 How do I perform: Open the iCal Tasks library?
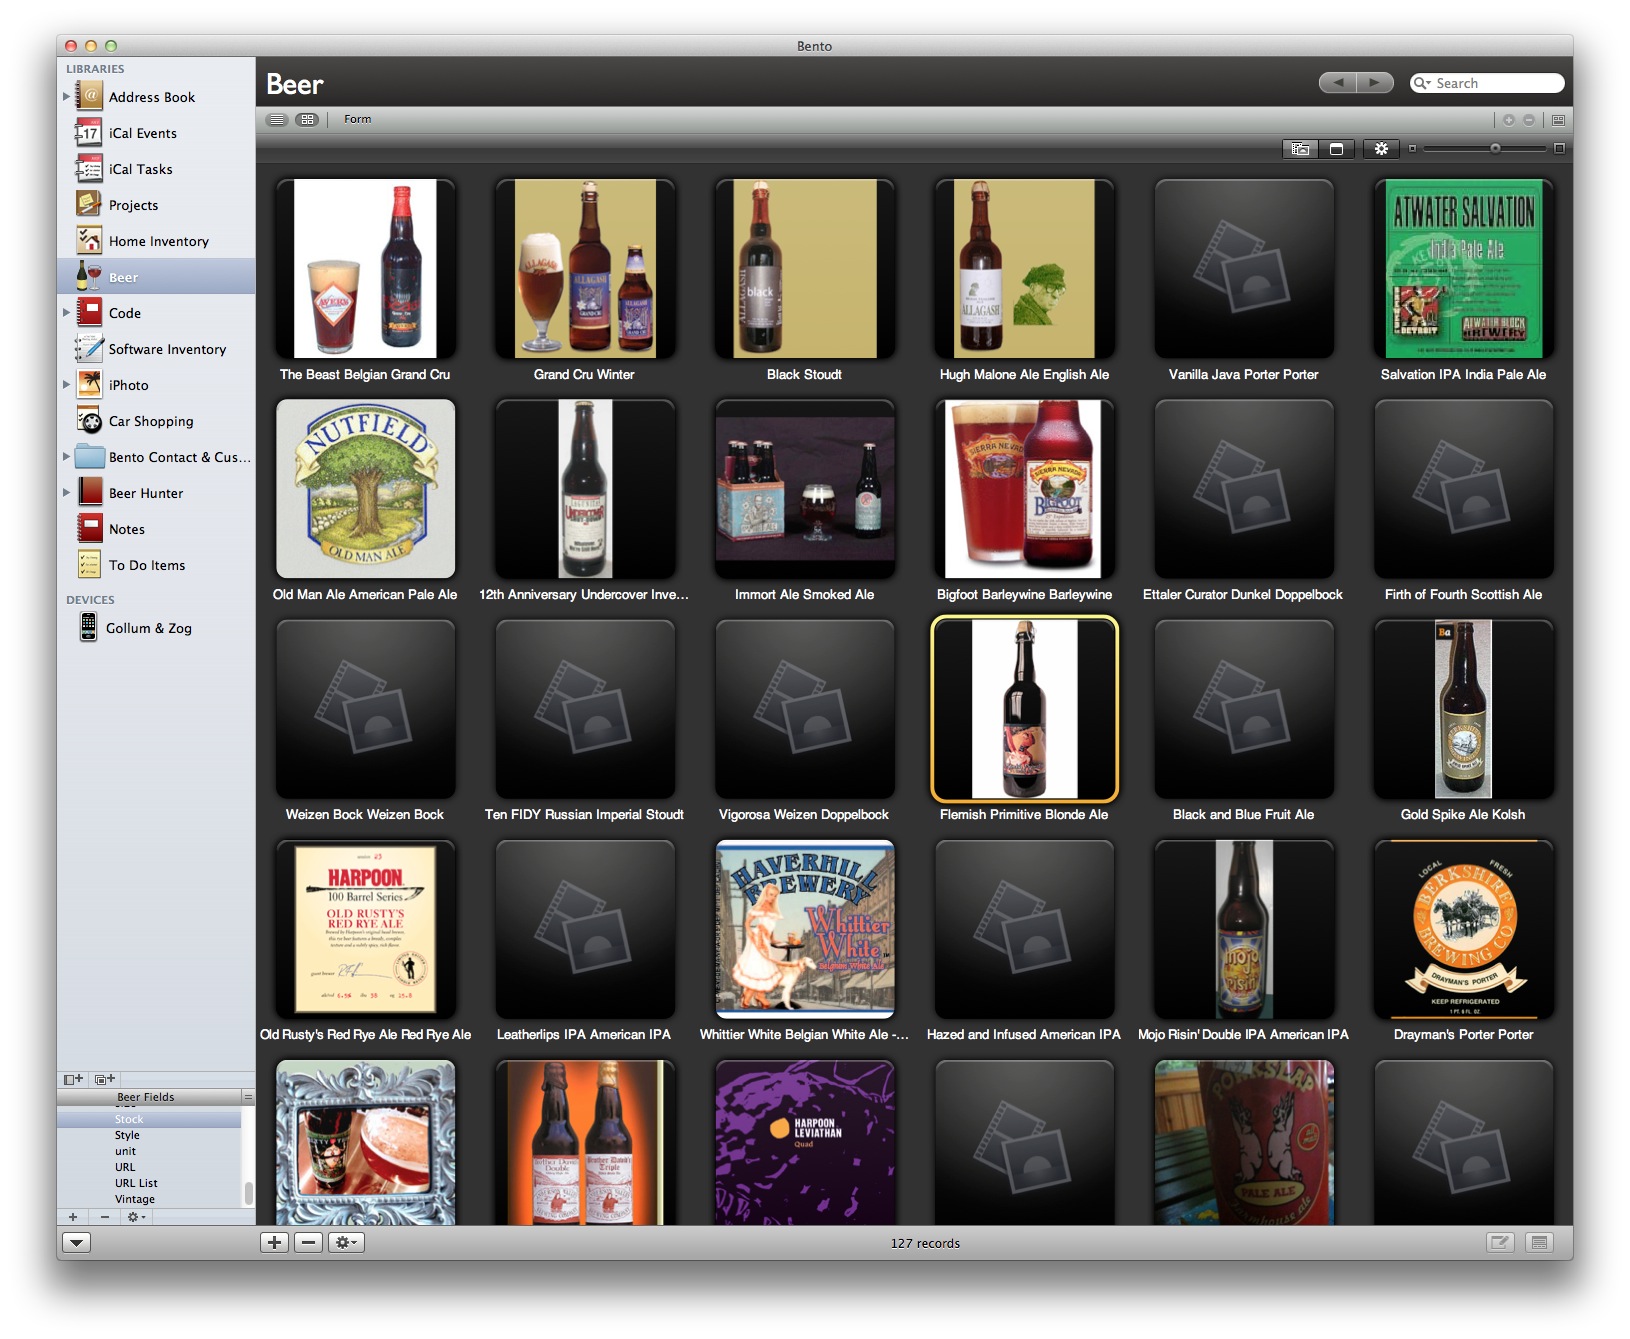(155, 169)
